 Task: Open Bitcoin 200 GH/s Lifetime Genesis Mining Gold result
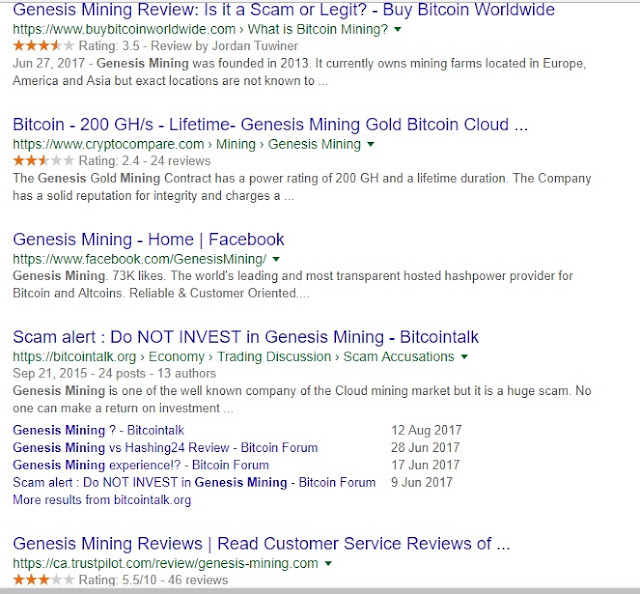(270, 124)
